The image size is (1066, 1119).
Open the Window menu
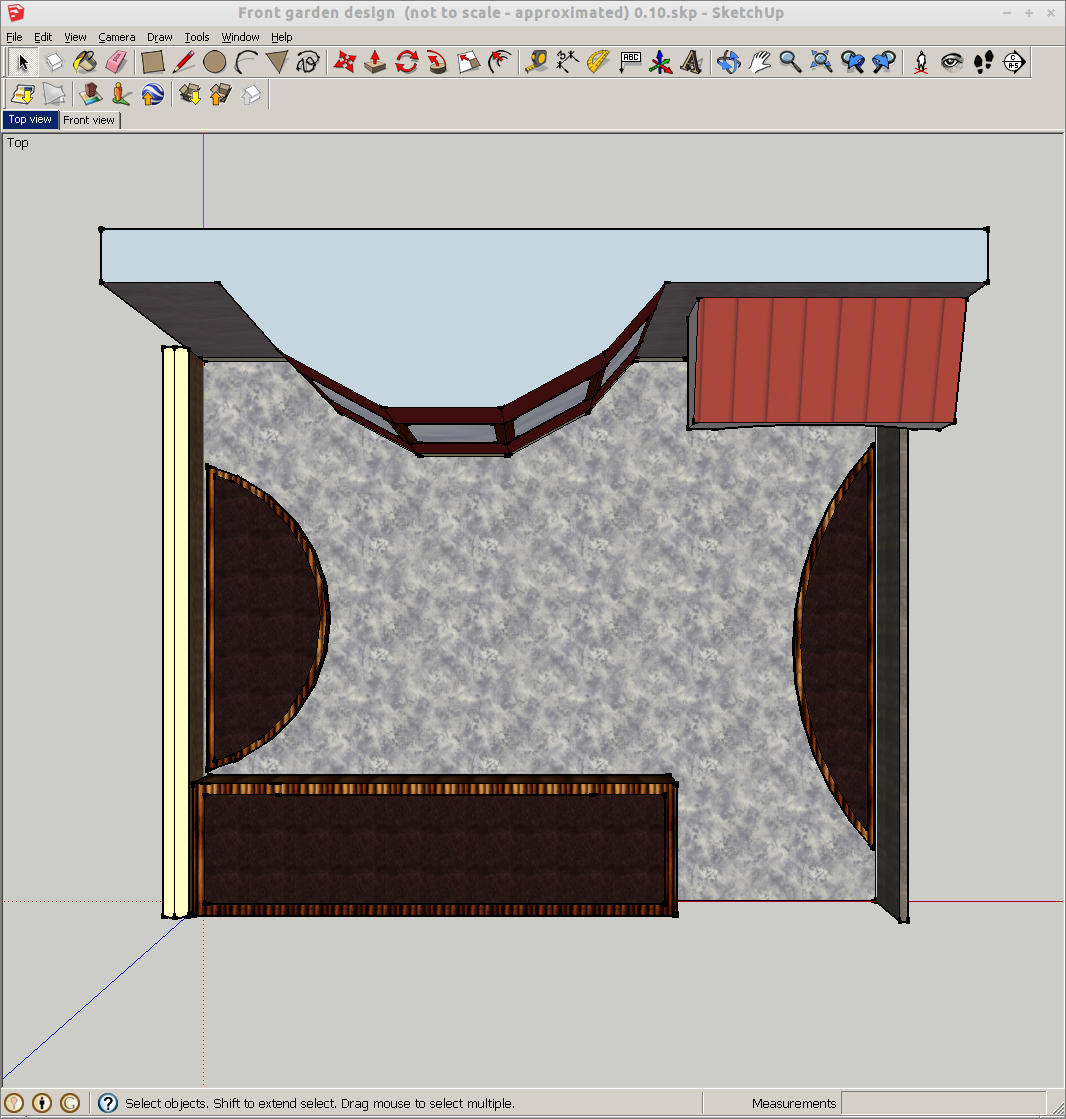[240, 37]
